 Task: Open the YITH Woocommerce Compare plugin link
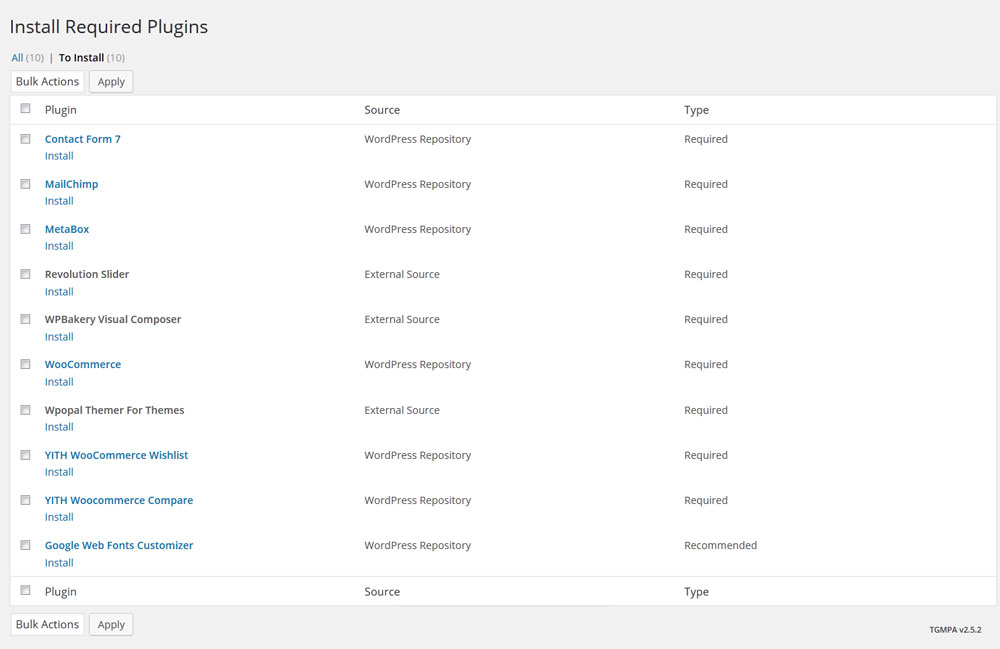tap(118, 500)
